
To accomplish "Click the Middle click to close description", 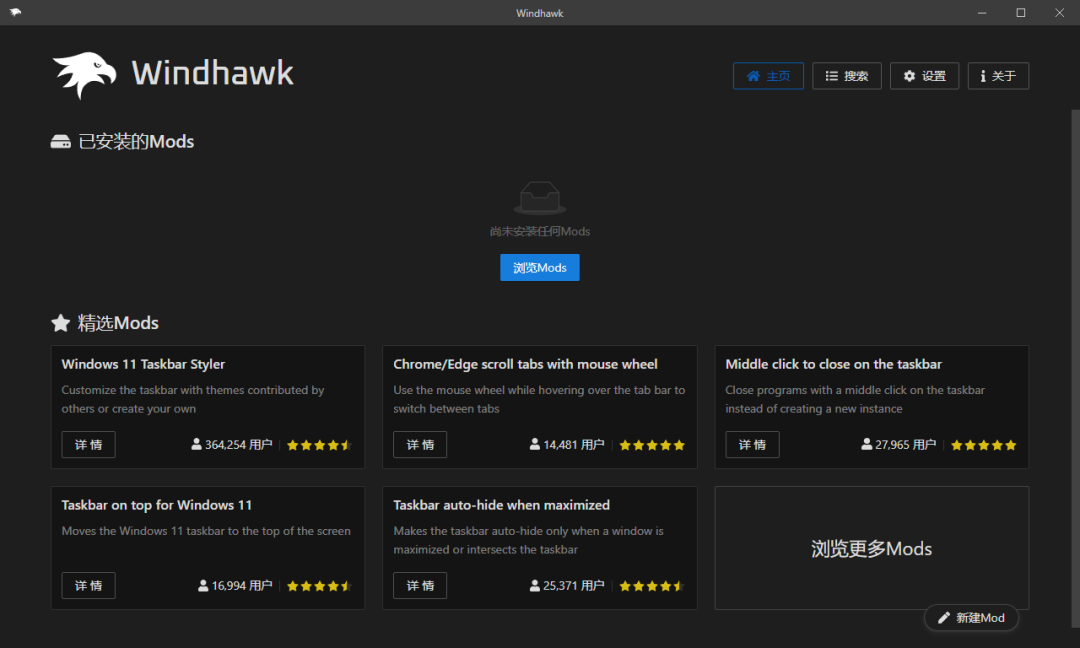I will (855, 399).
